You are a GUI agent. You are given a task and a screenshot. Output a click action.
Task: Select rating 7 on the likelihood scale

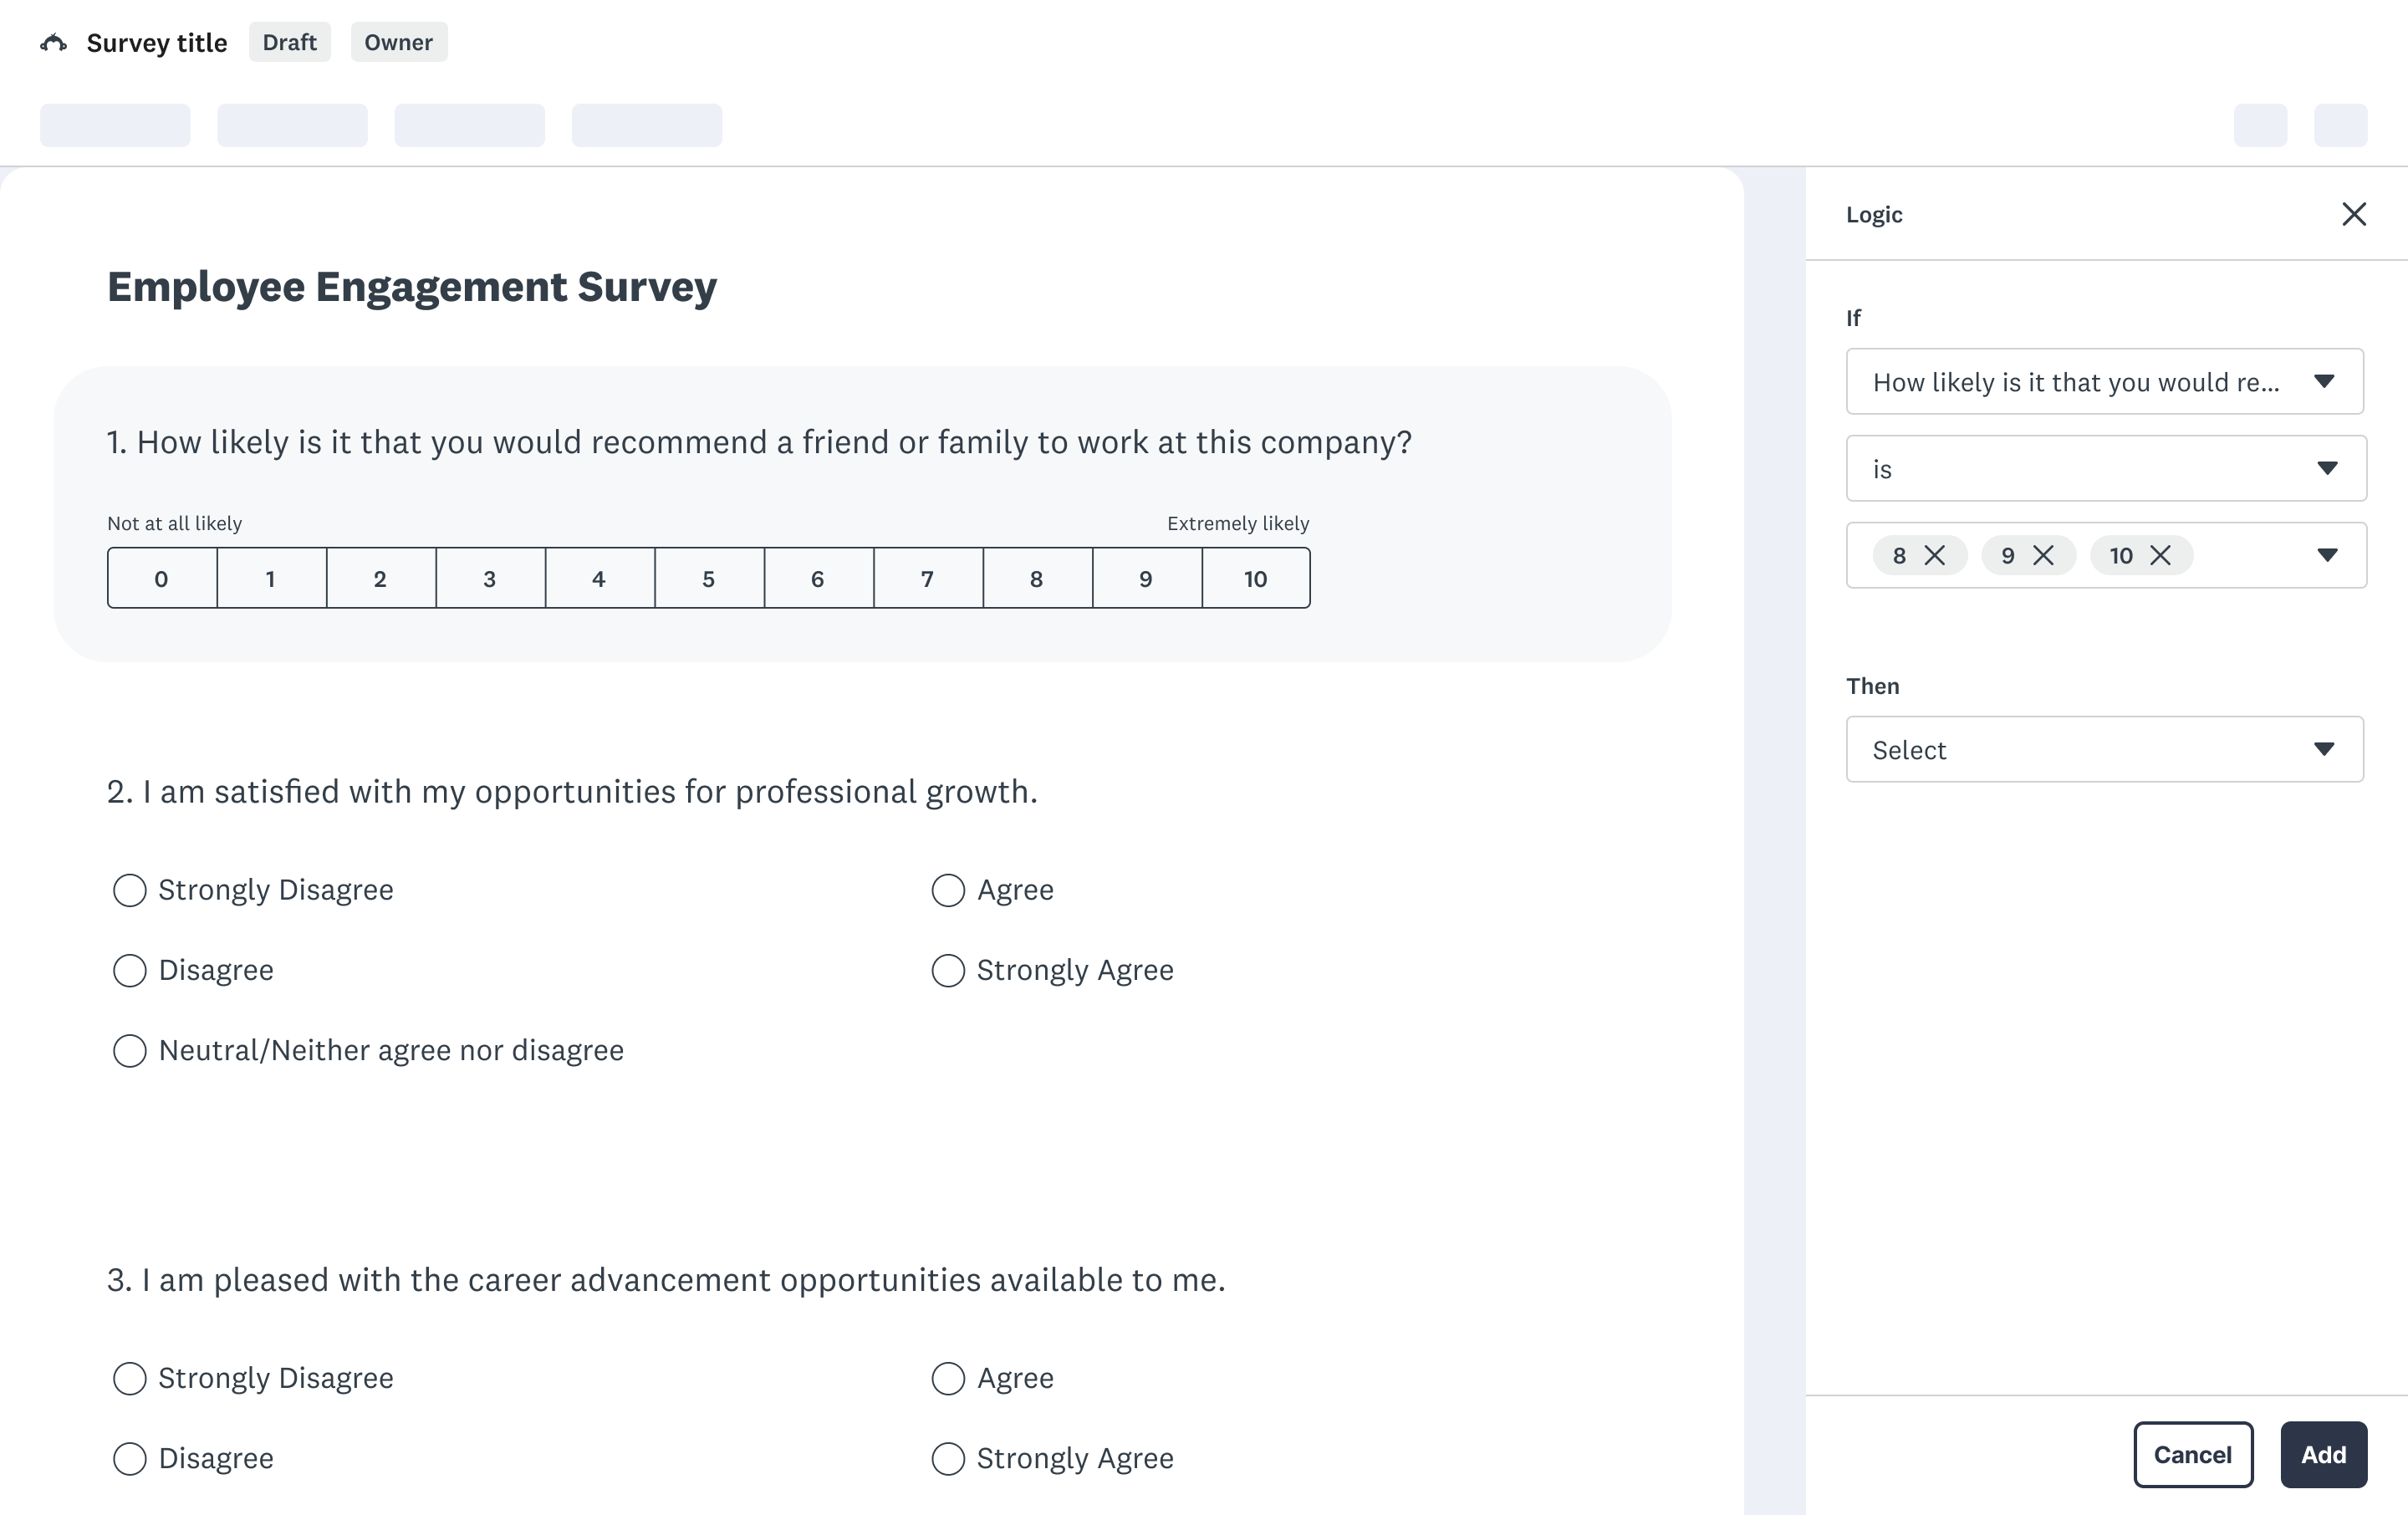(x=927, y=578)
